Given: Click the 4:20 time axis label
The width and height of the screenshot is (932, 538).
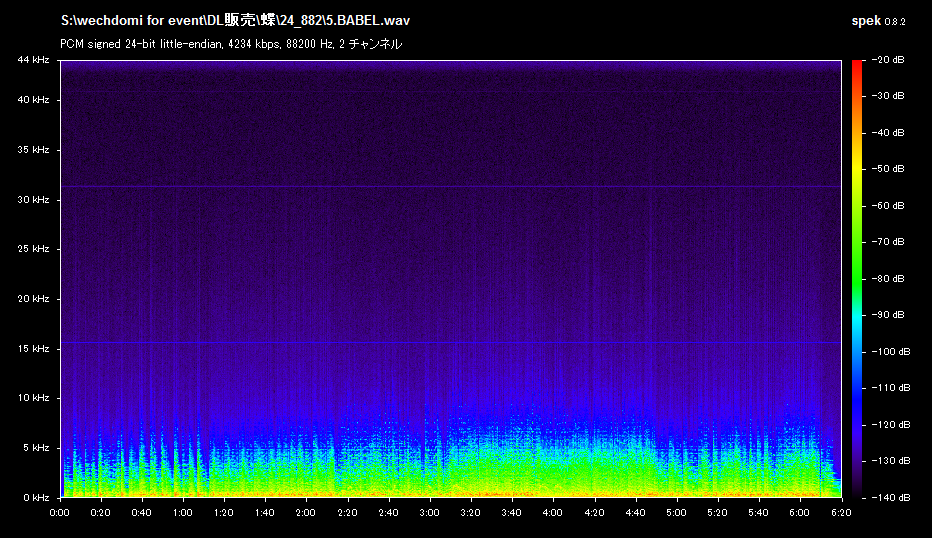Looking at the screenshot, I should [594, 512].
